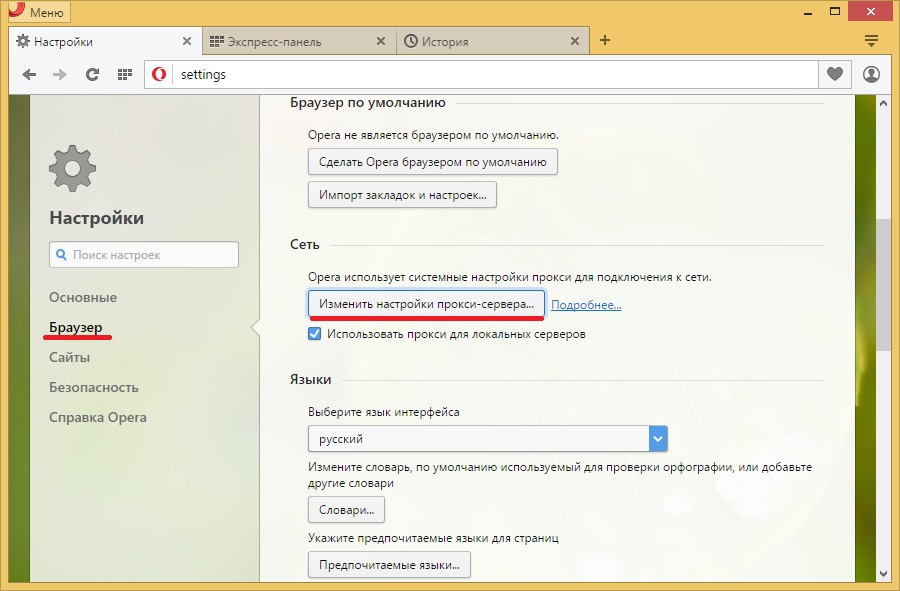Click Изменить настройки прокси-сервера button
This screenshot has width=900, height=591.
(x=426, y=304)
